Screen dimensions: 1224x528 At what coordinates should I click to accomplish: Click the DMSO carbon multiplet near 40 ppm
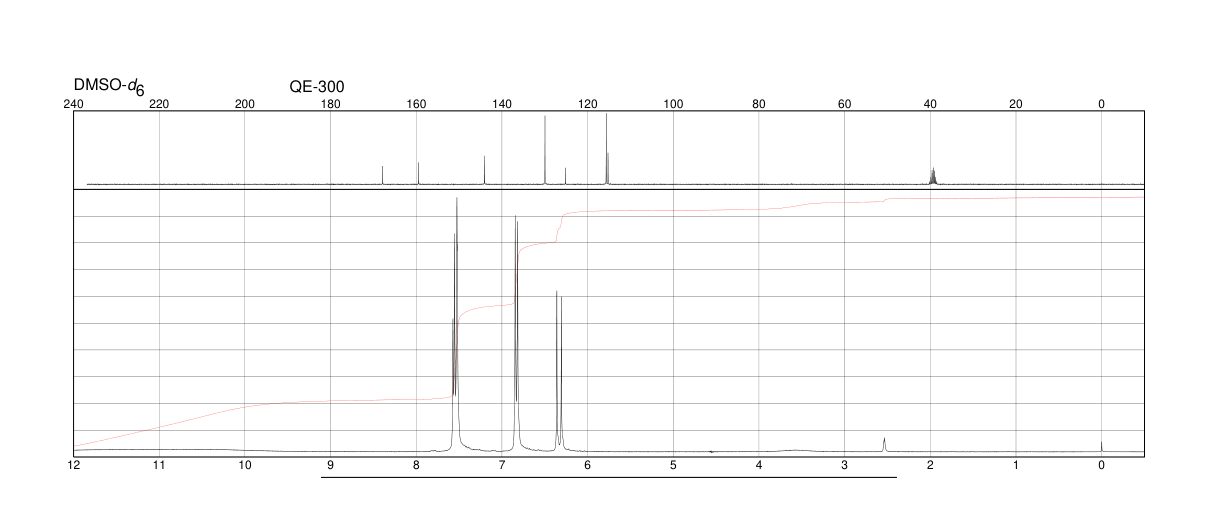[x=933, y=176]
